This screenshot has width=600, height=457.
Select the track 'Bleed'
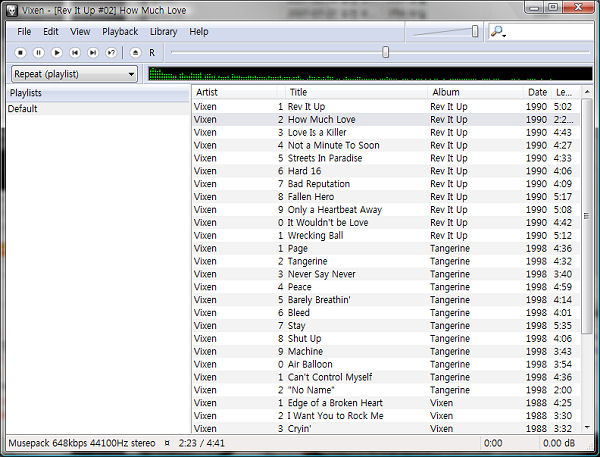(x=386, y=313)
